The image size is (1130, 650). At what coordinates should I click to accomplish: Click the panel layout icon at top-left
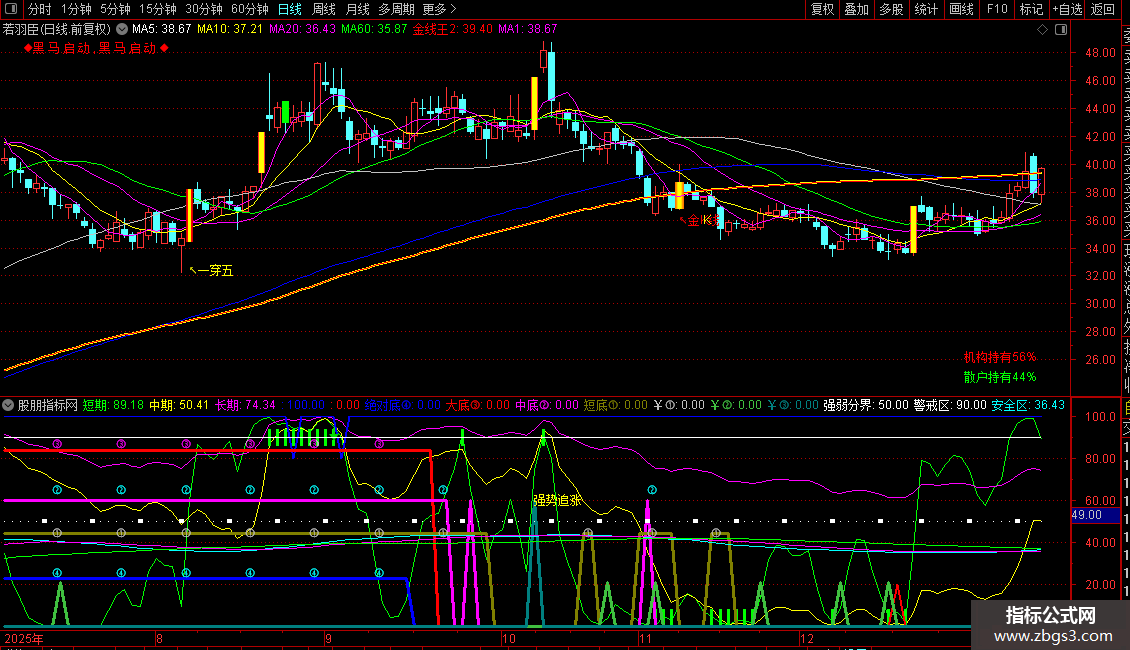[12, 10]
